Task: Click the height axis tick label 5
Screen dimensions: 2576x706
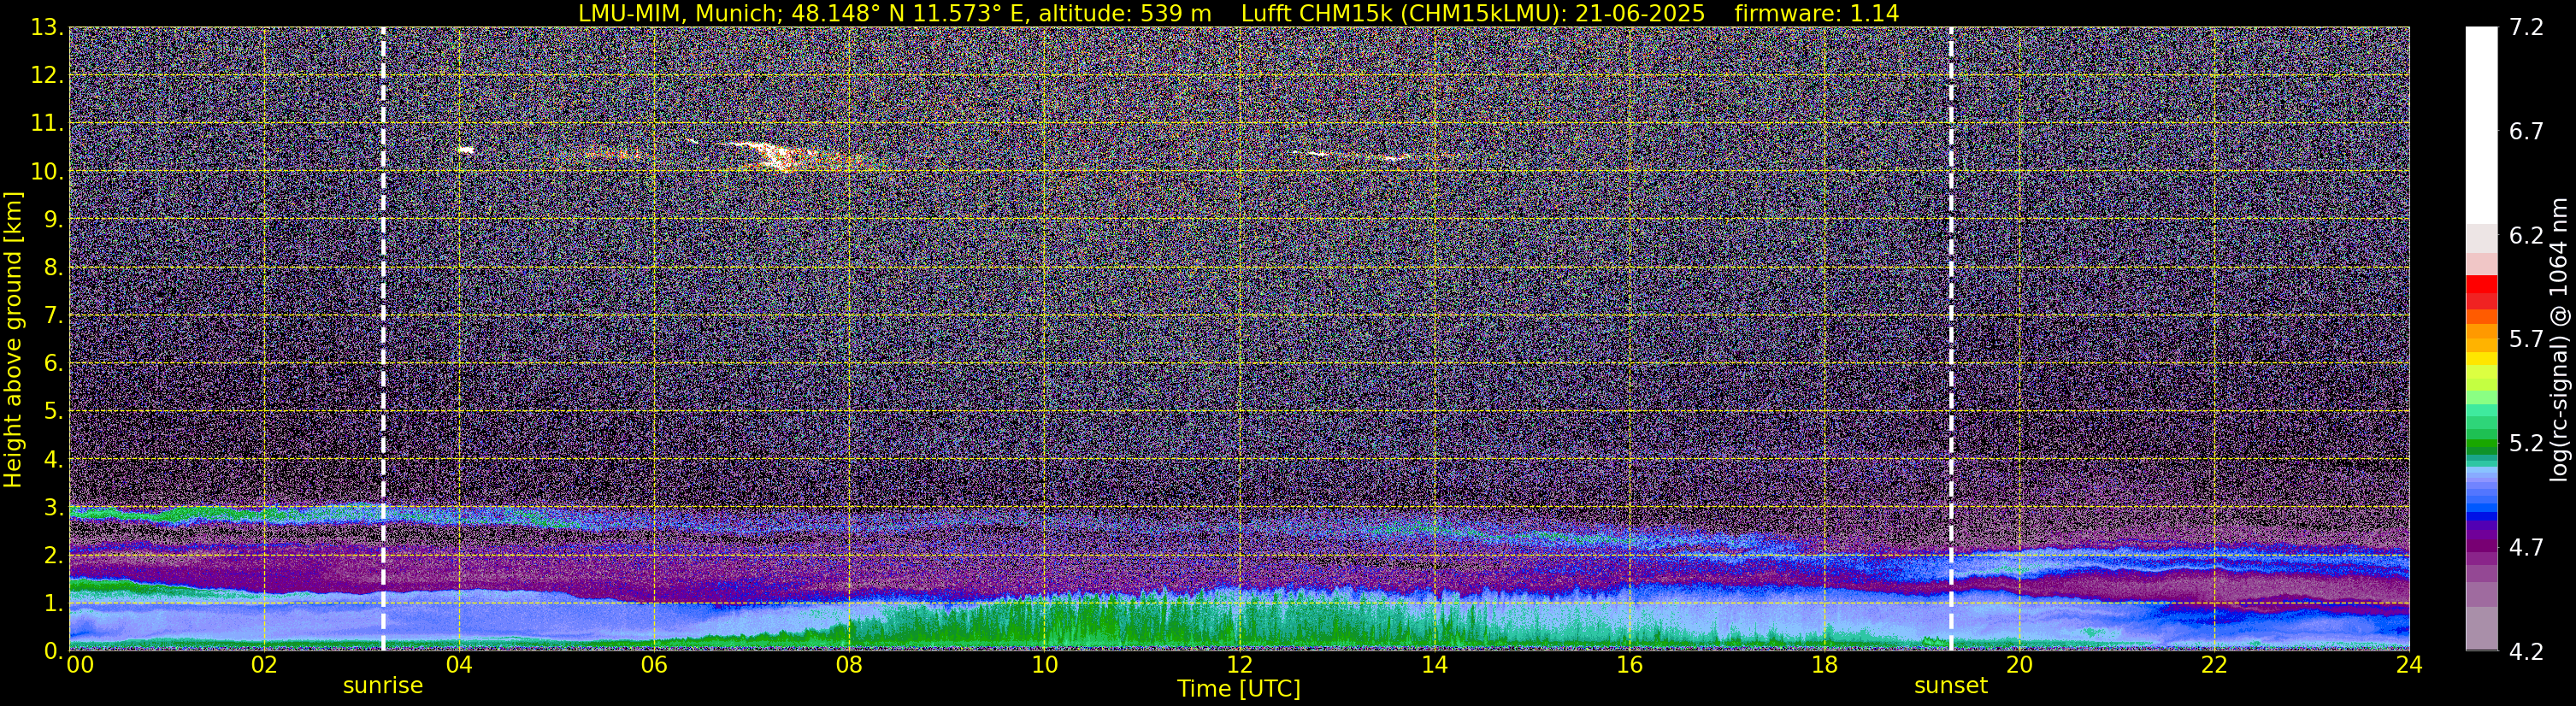Action: 54,411
